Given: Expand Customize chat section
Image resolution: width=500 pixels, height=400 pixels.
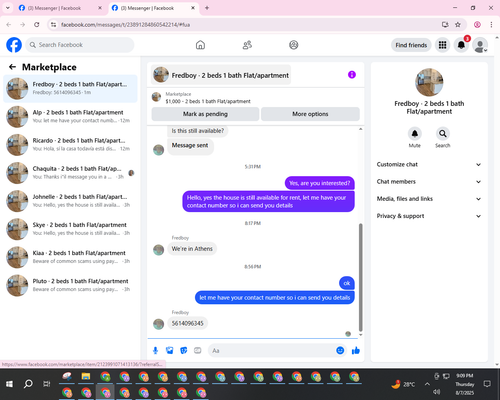Looking at the screenshot, I should coord(429,165).
